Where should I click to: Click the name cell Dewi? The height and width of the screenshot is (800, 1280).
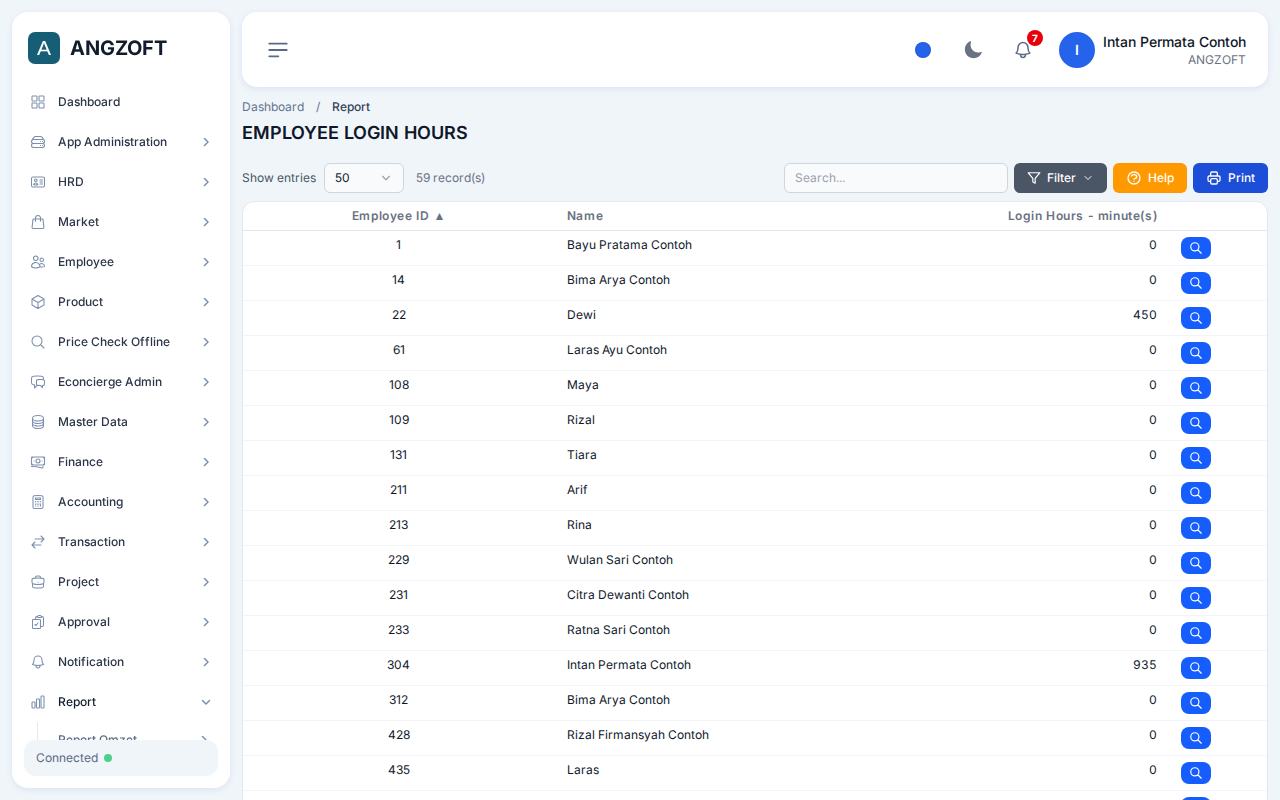click(x=581, y=315)
